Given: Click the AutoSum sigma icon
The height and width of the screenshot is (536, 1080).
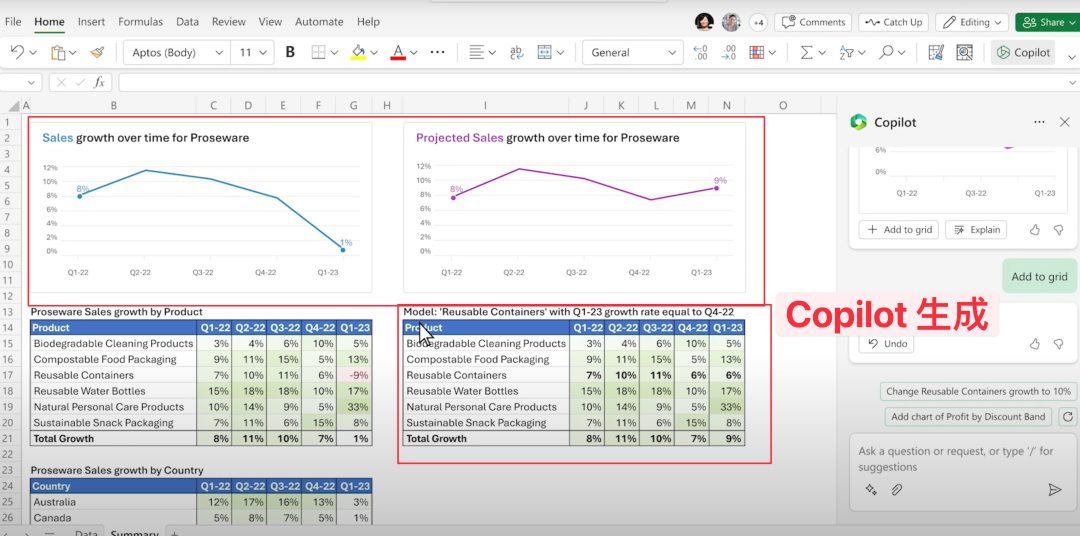Looking at the screenshot, I should 807,52.
